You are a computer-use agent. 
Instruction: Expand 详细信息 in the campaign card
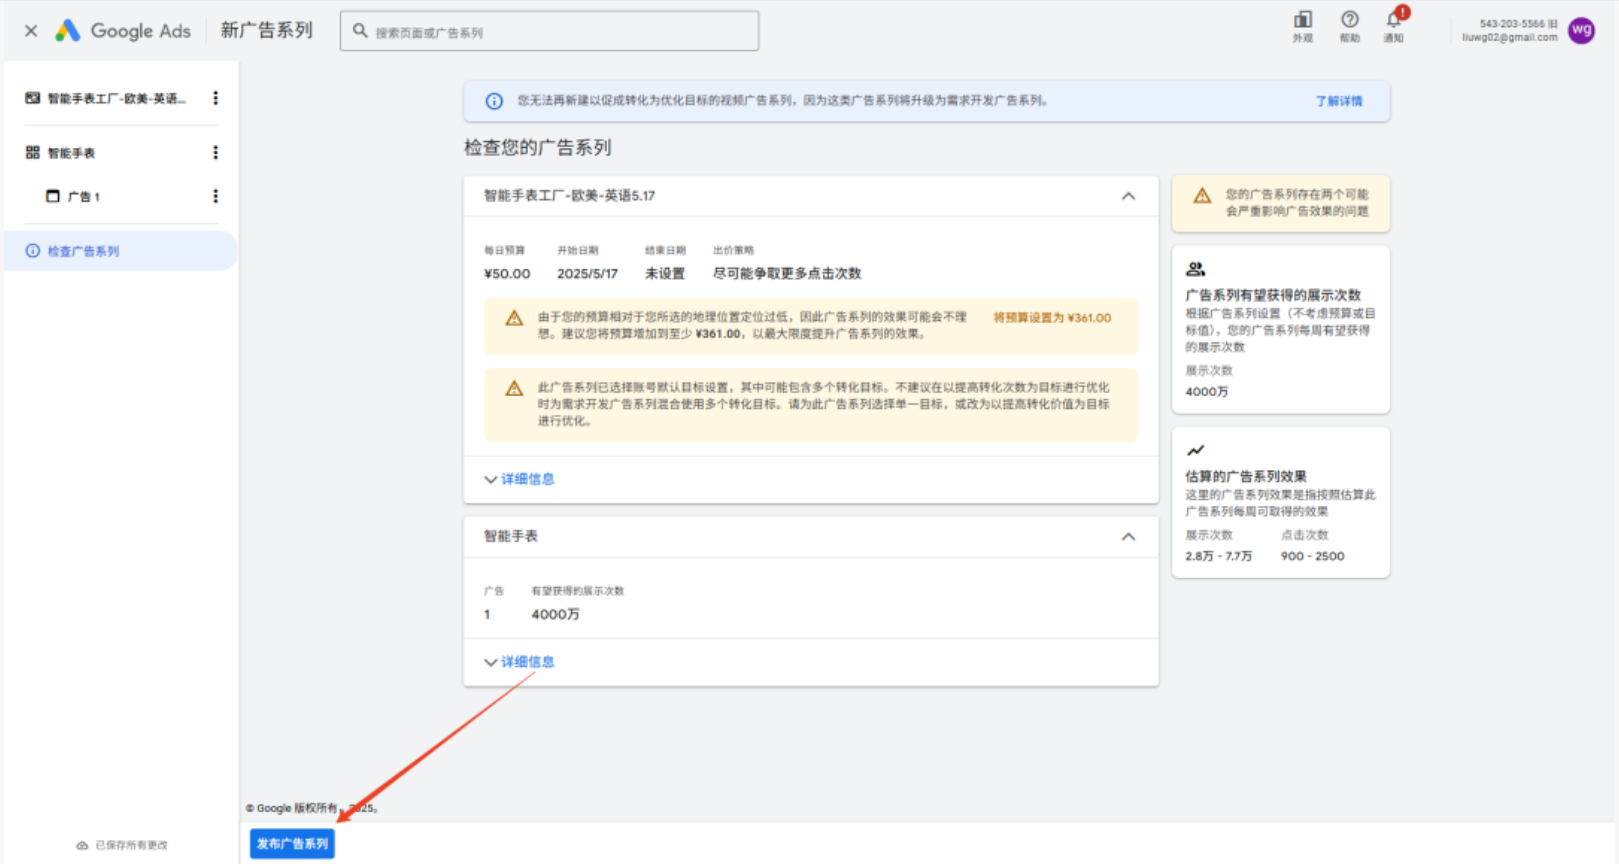(x=519, y=479)
